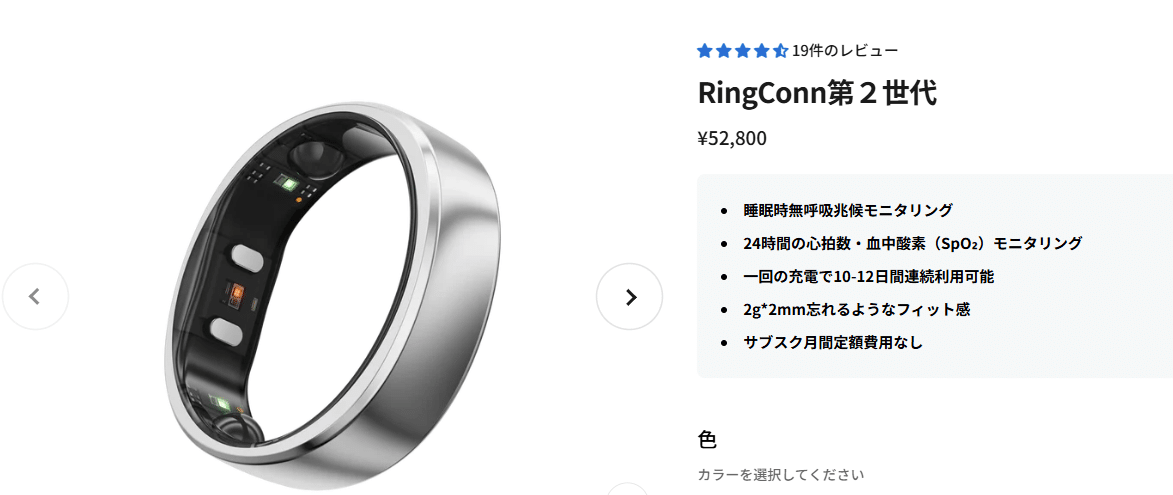Screen dimensions: 1173x495
Task: Advance to the next product image
Action: pos(629,297)
